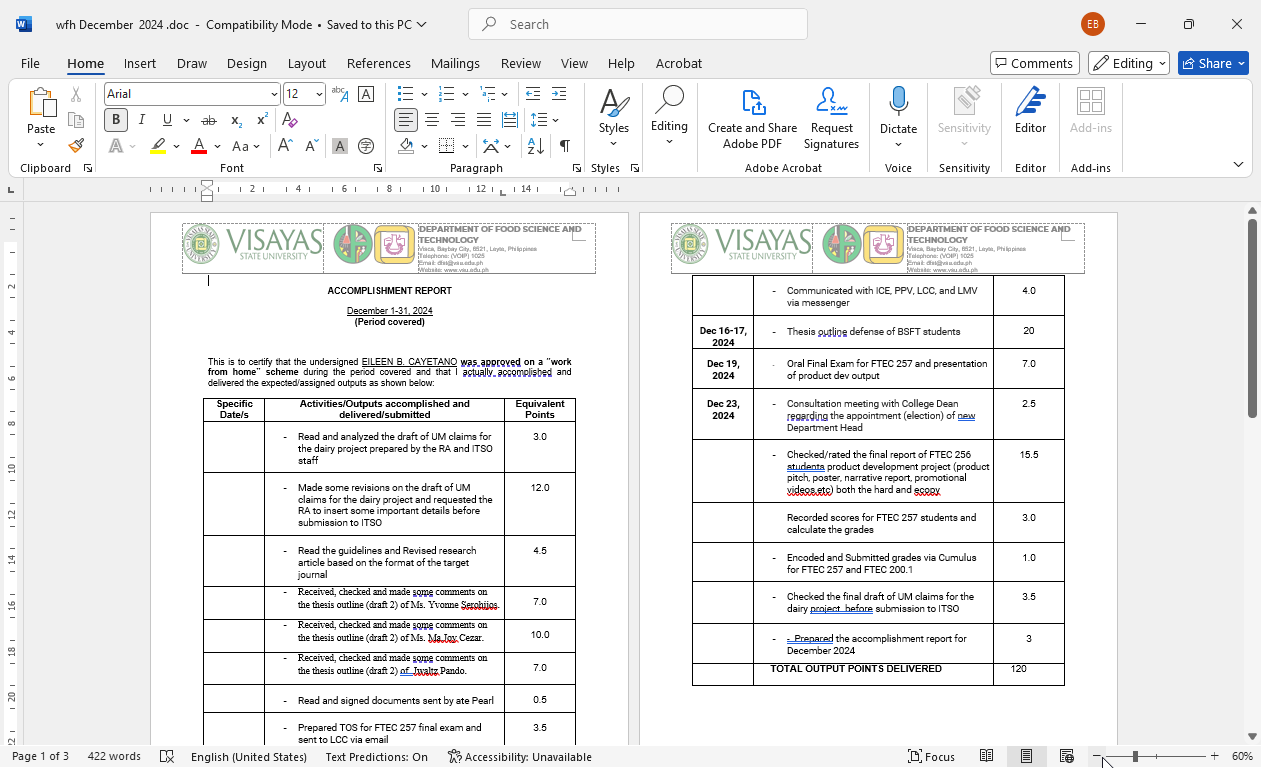Image resolution: width=1261 pixels, height=768 pixels.
Task: Expand the font size dropdown
Action: [319, 94]
